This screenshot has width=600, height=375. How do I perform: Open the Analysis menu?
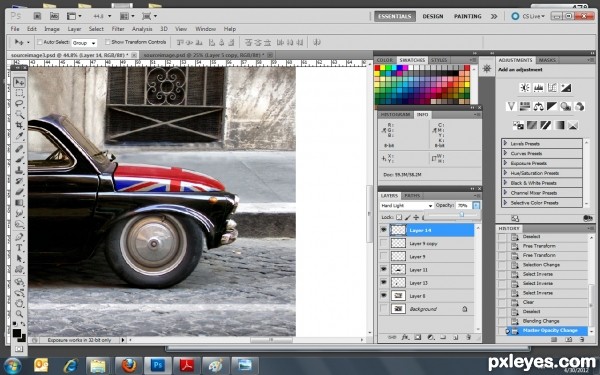tap(142, 29)
